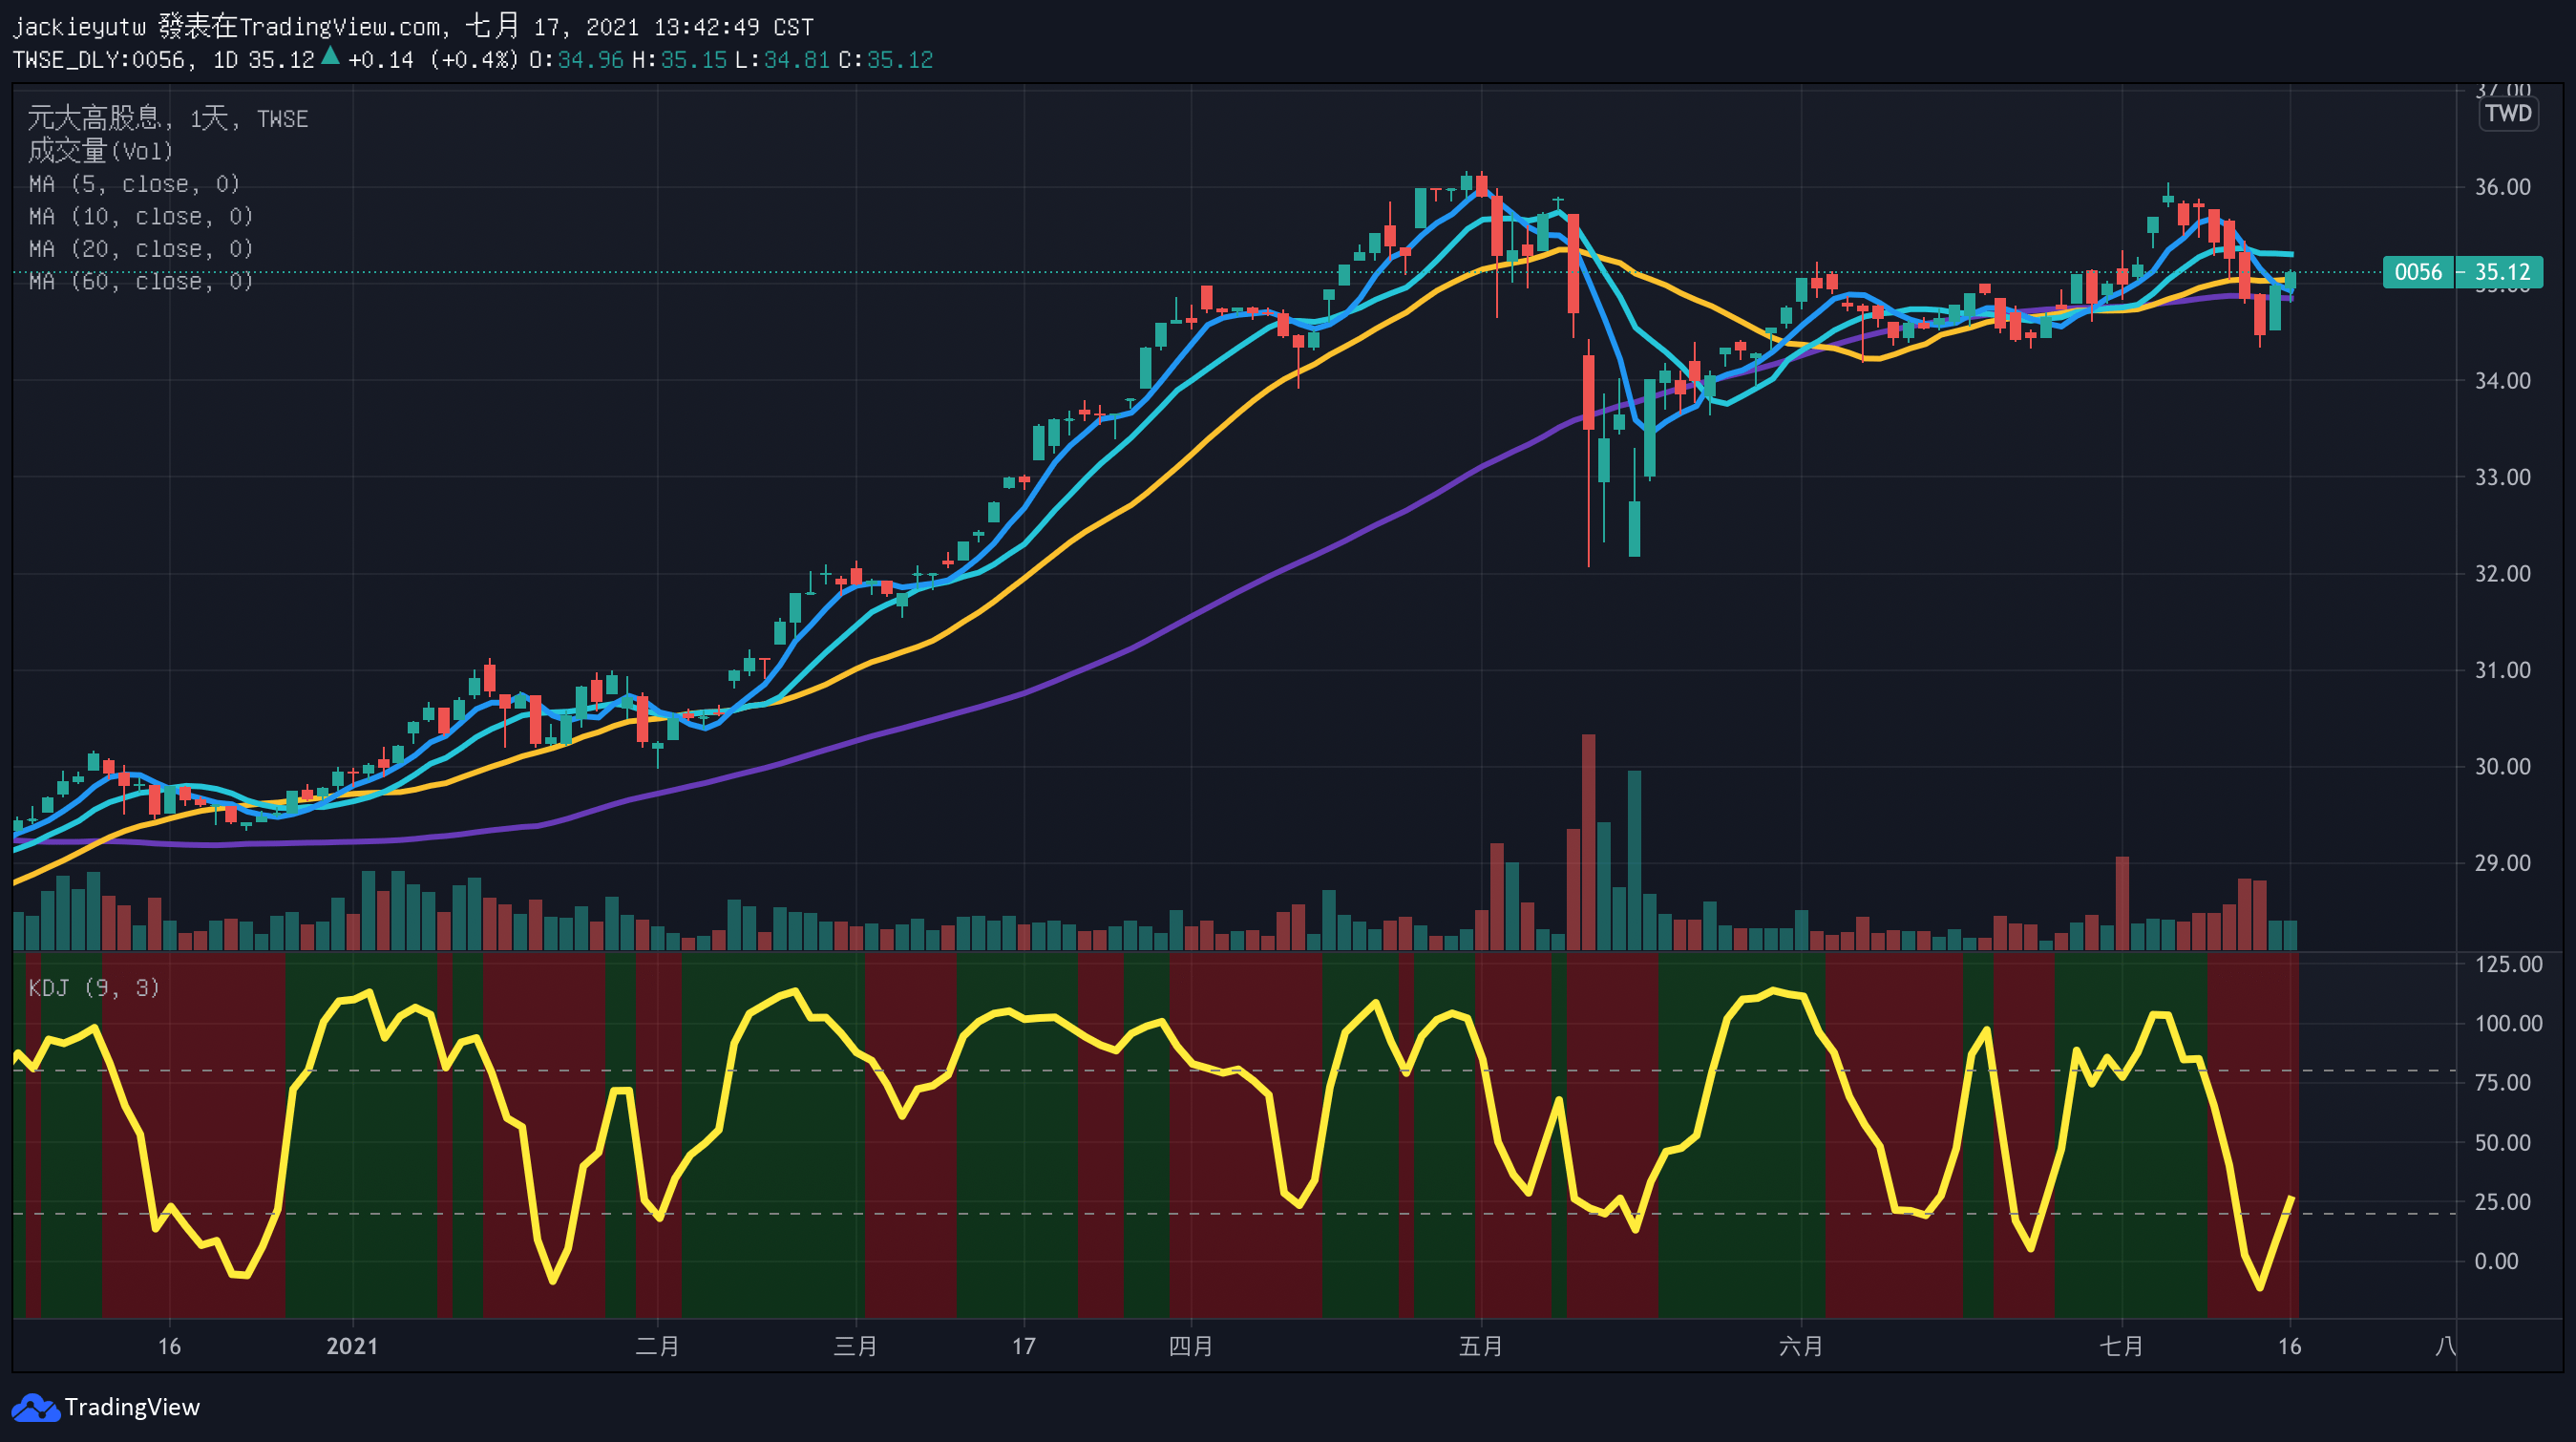Click the TWD currency badge
The image size is (2576, 1442).
[2508, 113]
